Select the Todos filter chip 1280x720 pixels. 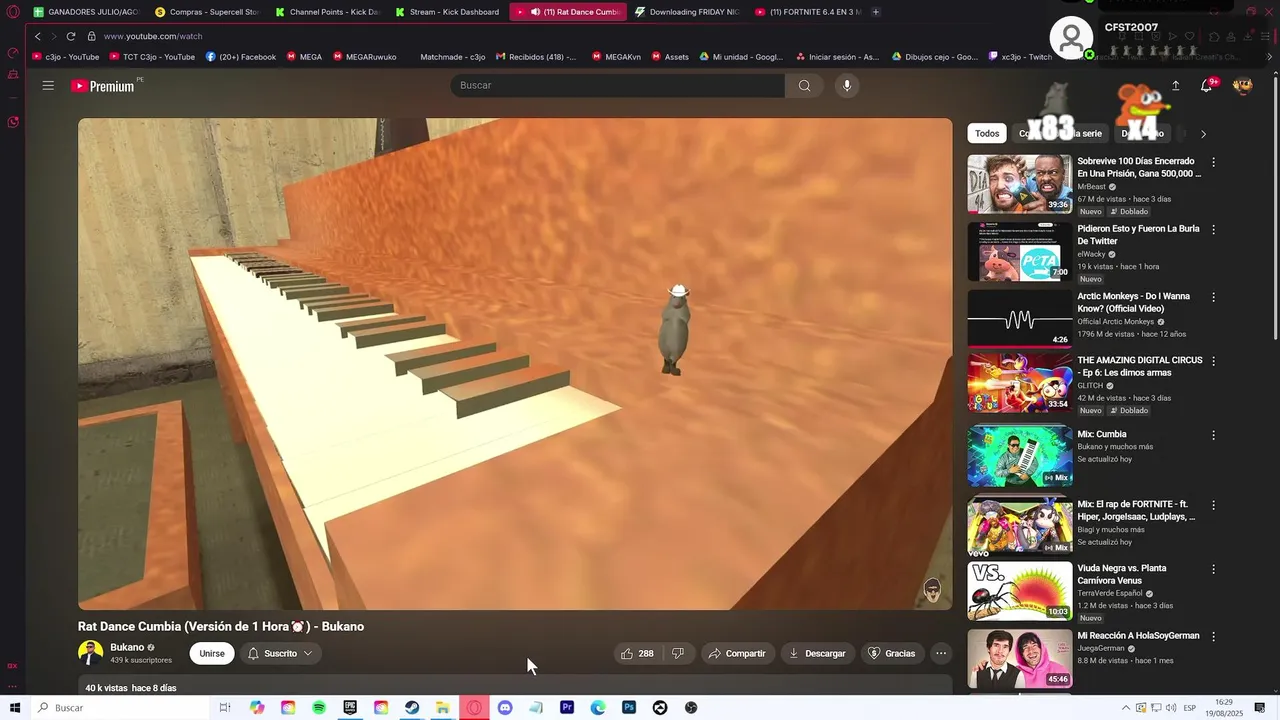click(x=987, y=134)
